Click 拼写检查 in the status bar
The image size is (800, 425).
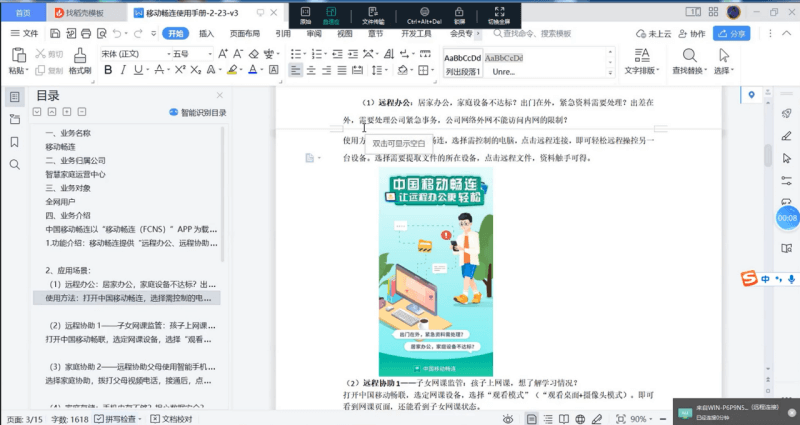coord(118,419)
